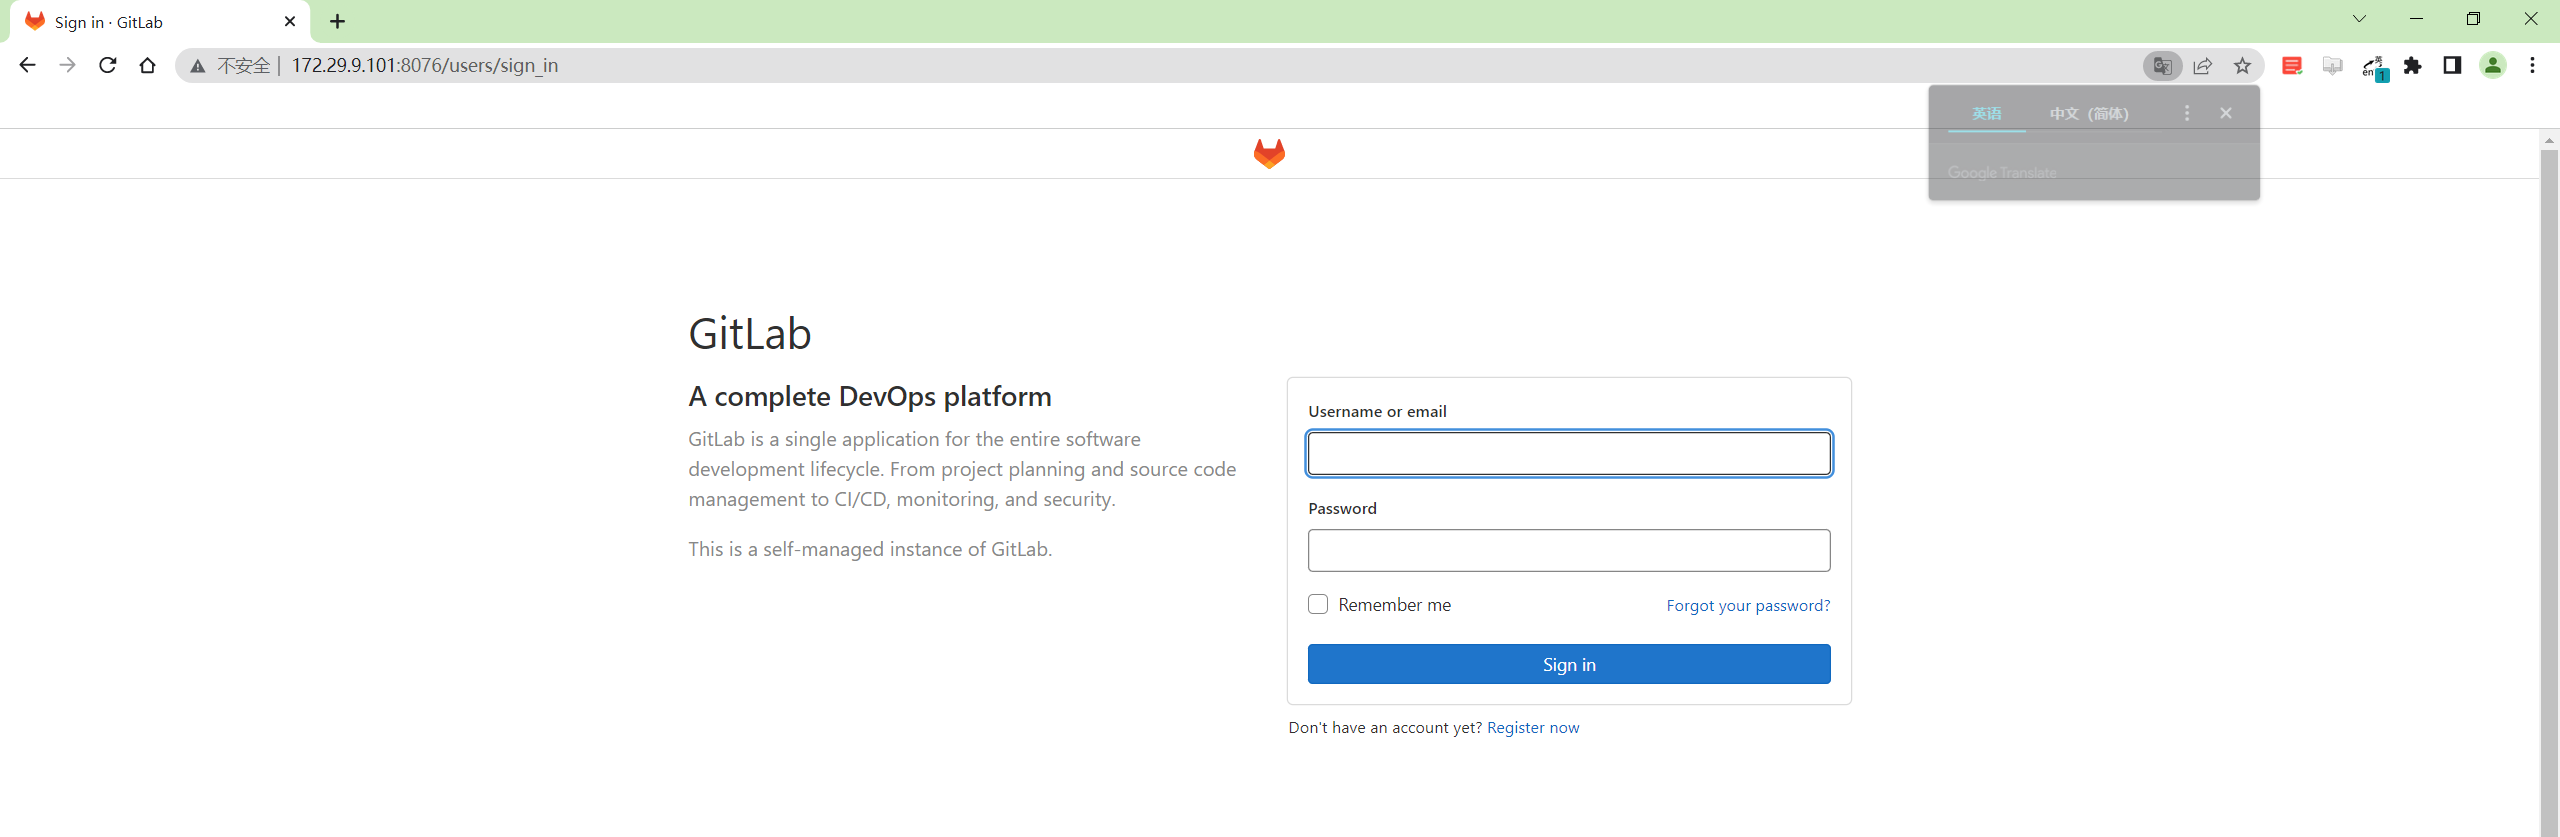Viewport: 2560px width, 837px height.
Task: Select the 英语 tab in translate popup
Action: (x=1987, y=113)
